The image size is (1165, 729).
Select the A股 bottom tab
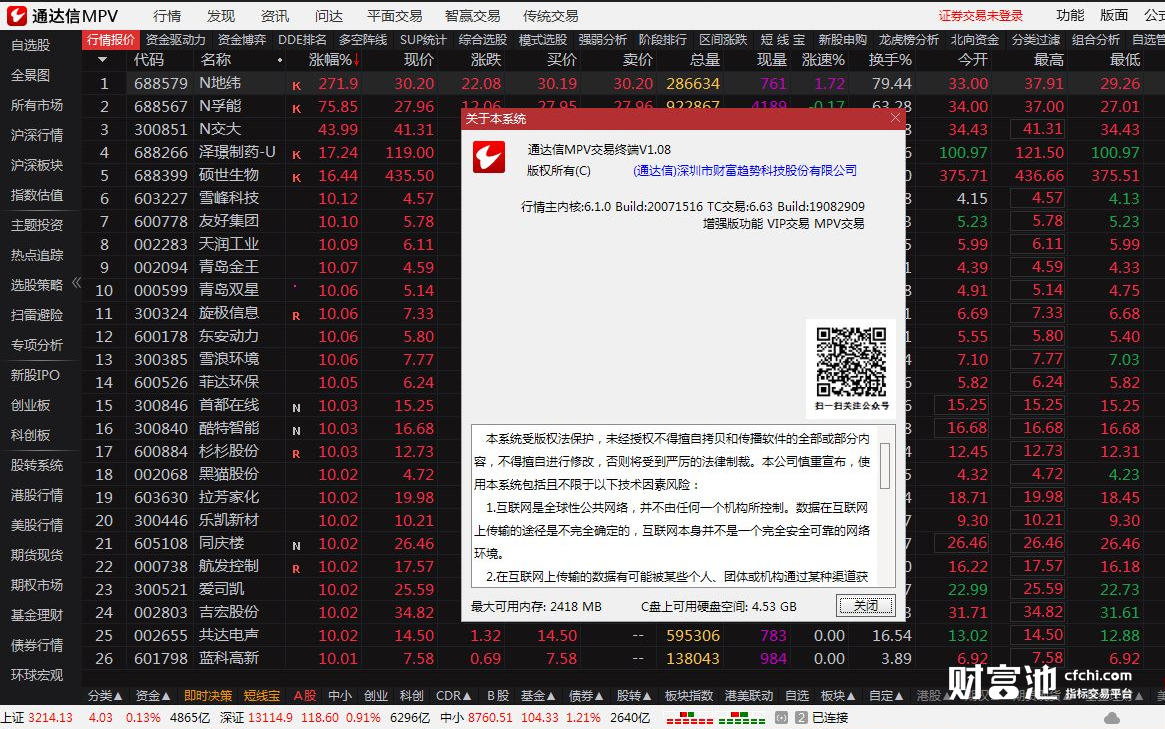(305, 696)
